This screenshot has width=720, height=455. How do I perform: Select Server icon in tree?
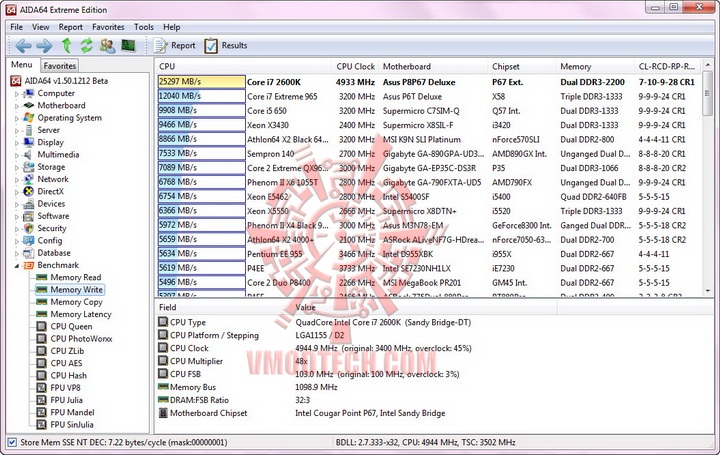click(x=29, y=130)
